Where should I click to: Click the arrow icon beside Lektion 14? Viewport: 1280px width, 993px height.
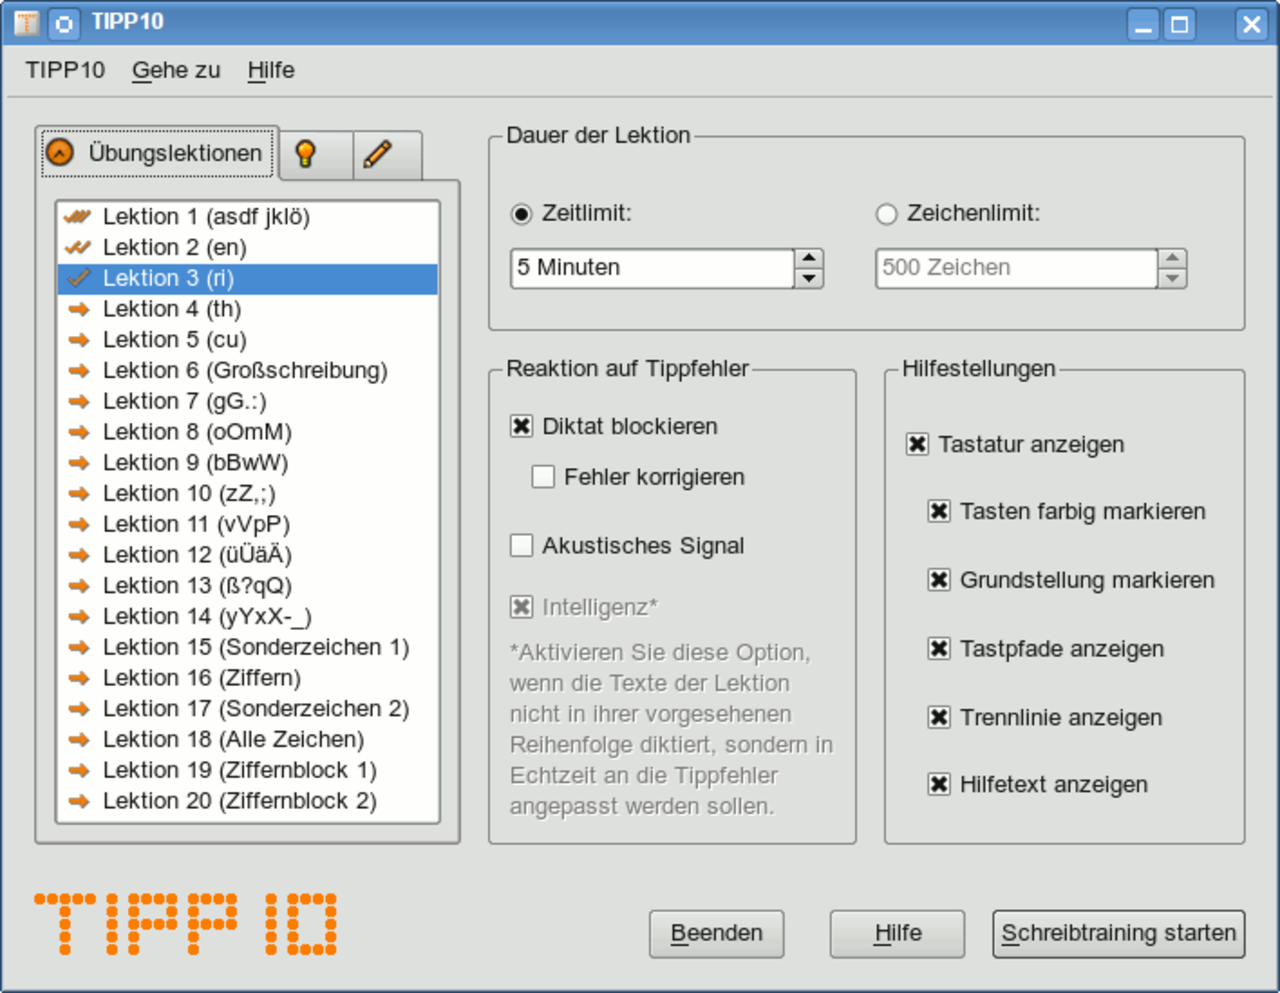(x=79, y=617)
